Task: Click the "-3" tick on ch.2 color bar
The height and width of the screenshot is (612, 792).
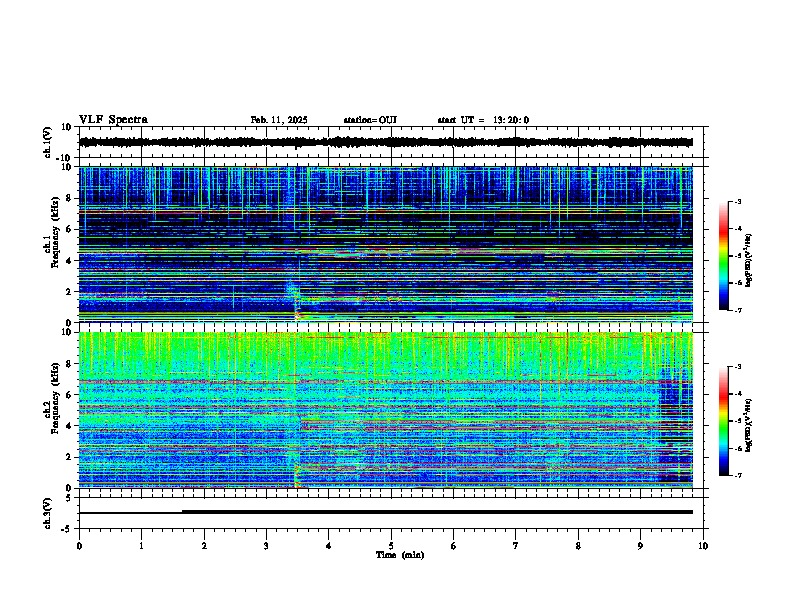Action: click(x=738, y=367)
